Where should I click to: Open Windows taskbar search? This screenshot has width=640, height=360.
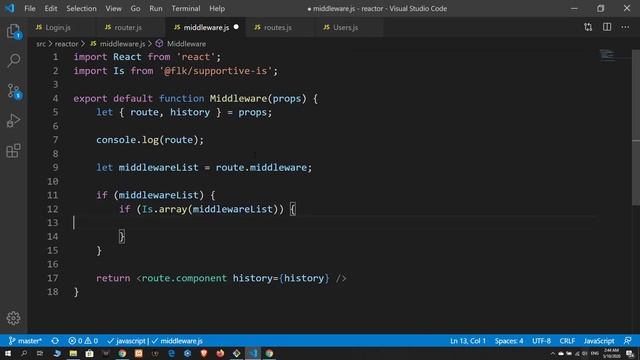pyautogui.click(x=24, y=353)
